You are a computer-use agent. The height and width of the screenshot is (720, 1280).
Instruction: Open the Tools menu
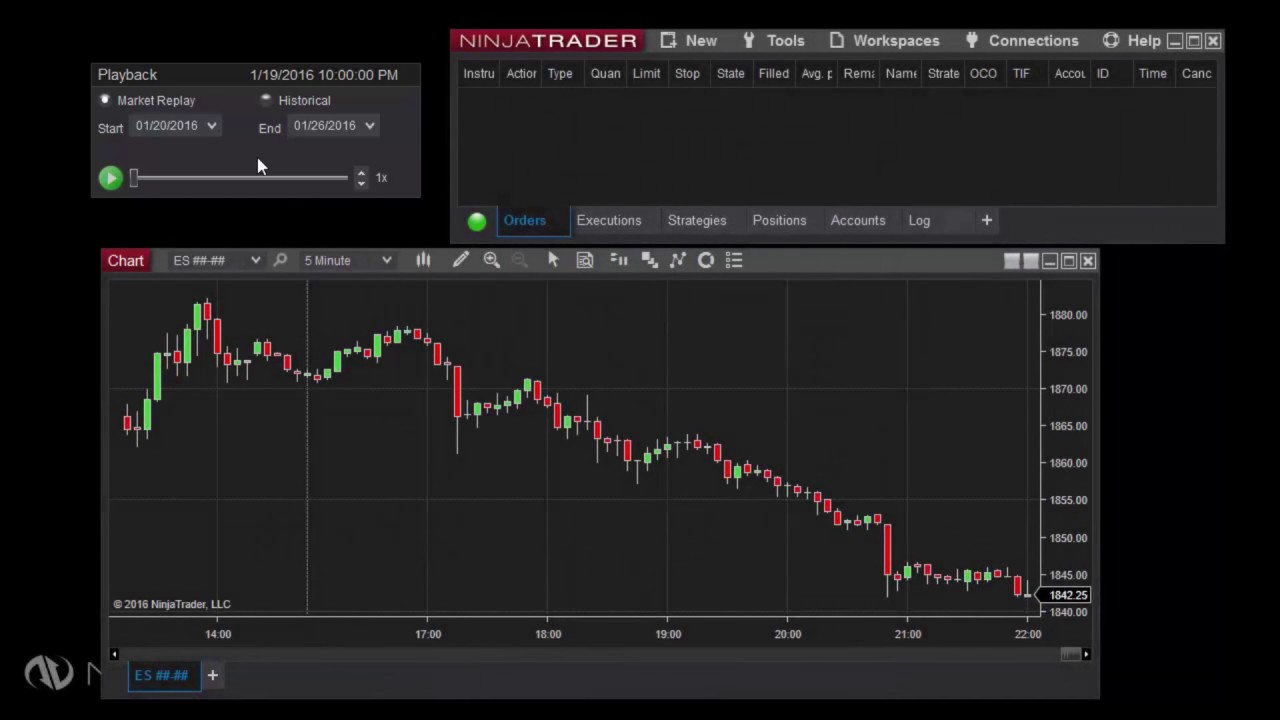[773, 41]
